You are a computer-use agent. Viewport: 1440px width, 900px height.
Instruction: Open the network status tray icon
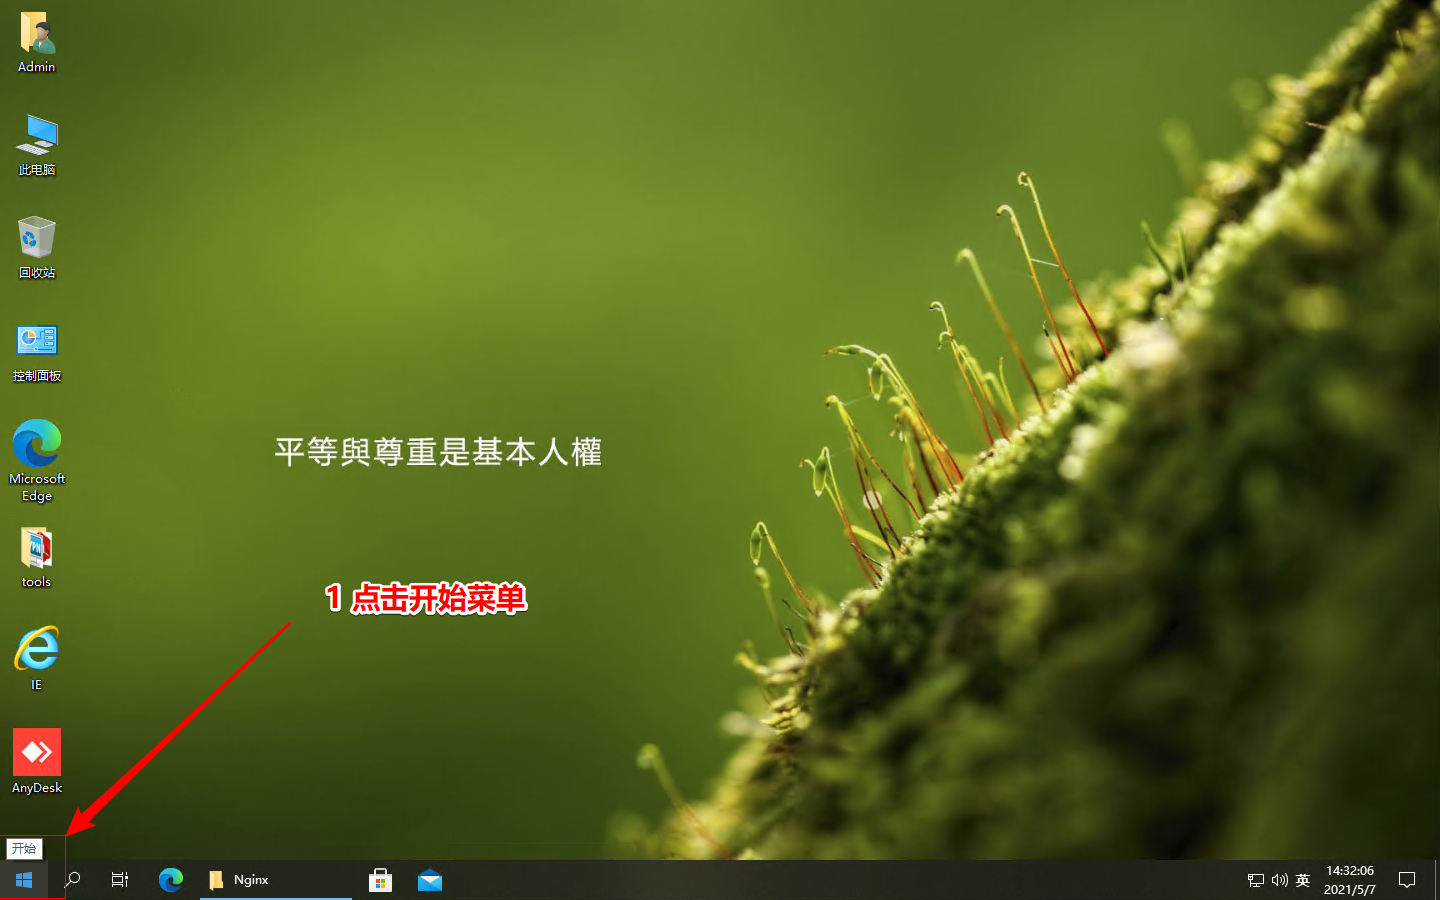(1256, 880)
